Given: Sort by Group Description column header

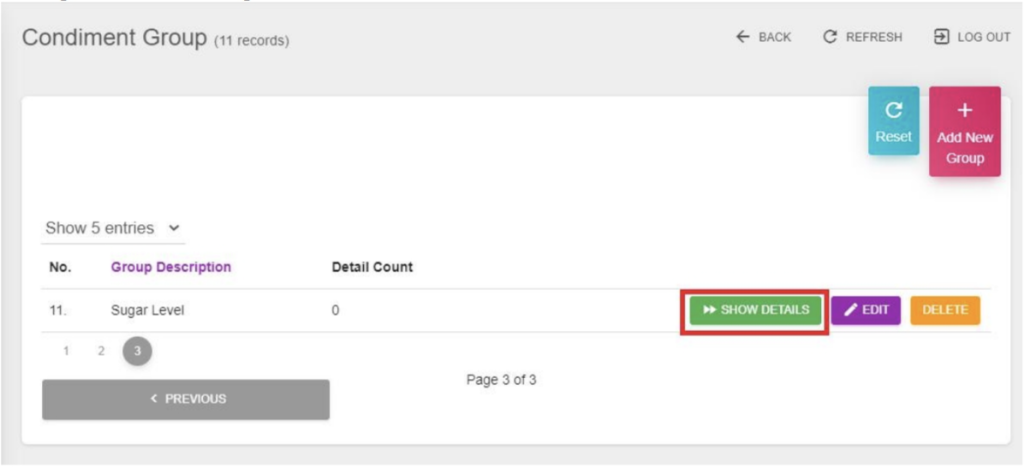Looking at the screenshot, I should (x=170, y=267).
